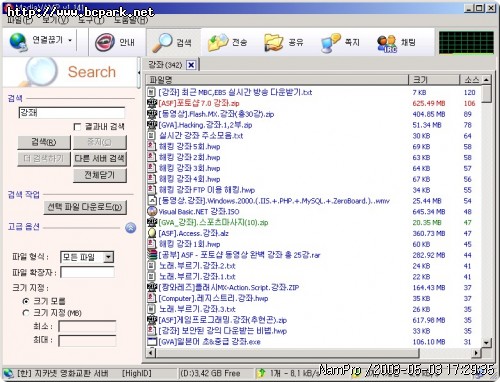Click the file list scroll down arrow
The image size is (500, 382).
click(486, 343)
